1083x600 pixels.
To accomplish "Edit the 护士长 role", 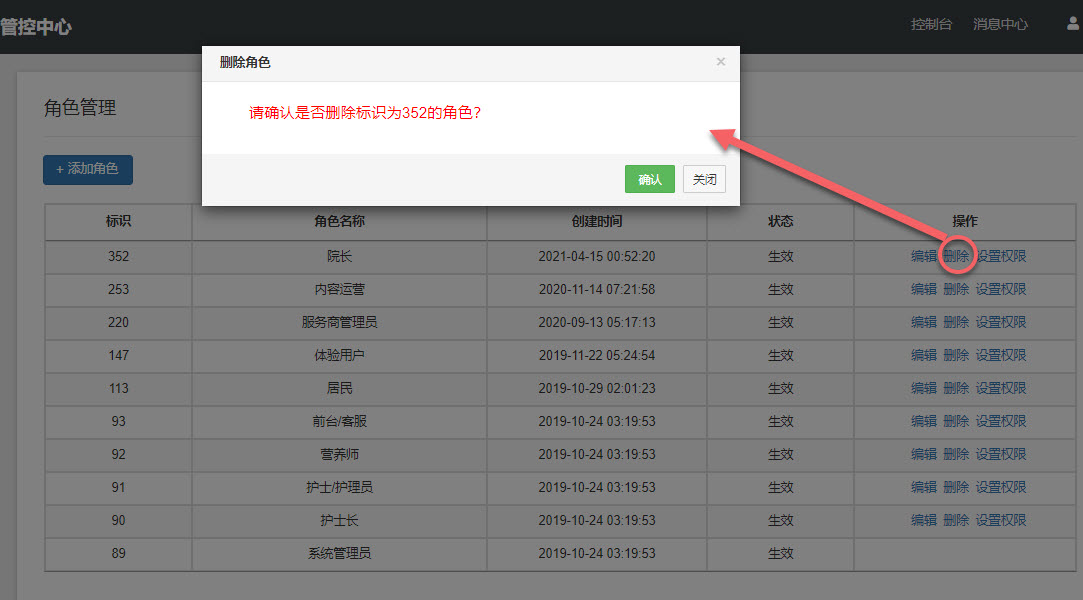I will tap(923, 520).
